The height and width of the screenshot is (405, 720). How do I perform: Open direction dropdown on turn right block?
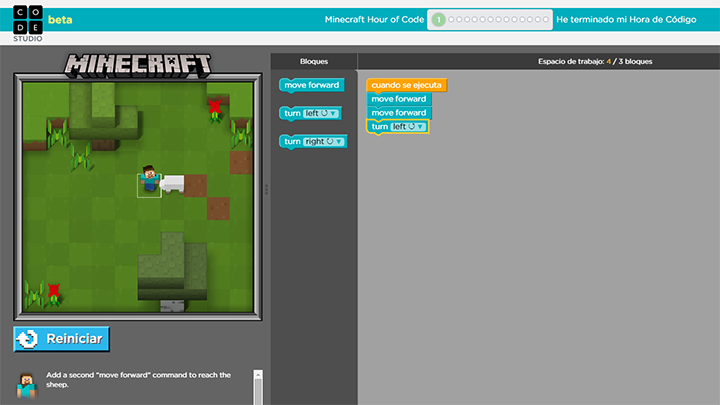pos(328,142)
